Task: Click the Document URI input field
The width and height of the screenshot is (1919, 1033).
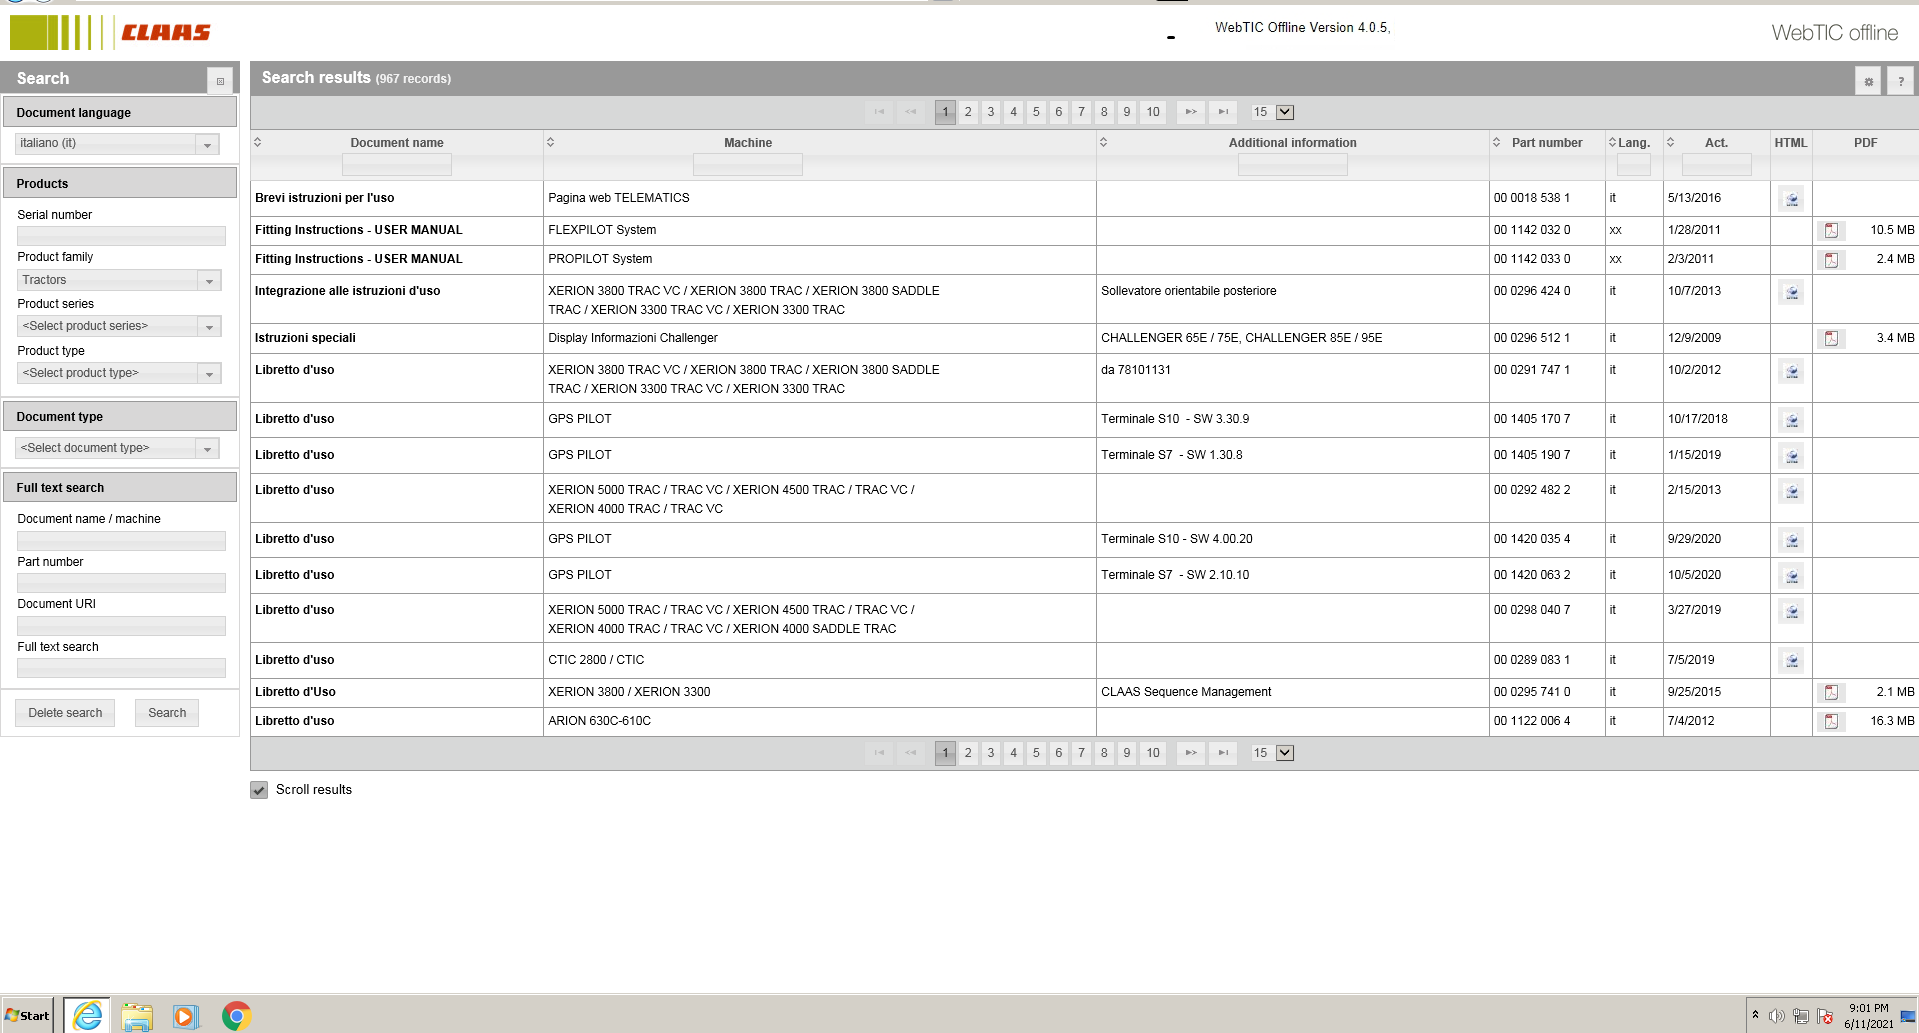Action: (x=121, y=626)
